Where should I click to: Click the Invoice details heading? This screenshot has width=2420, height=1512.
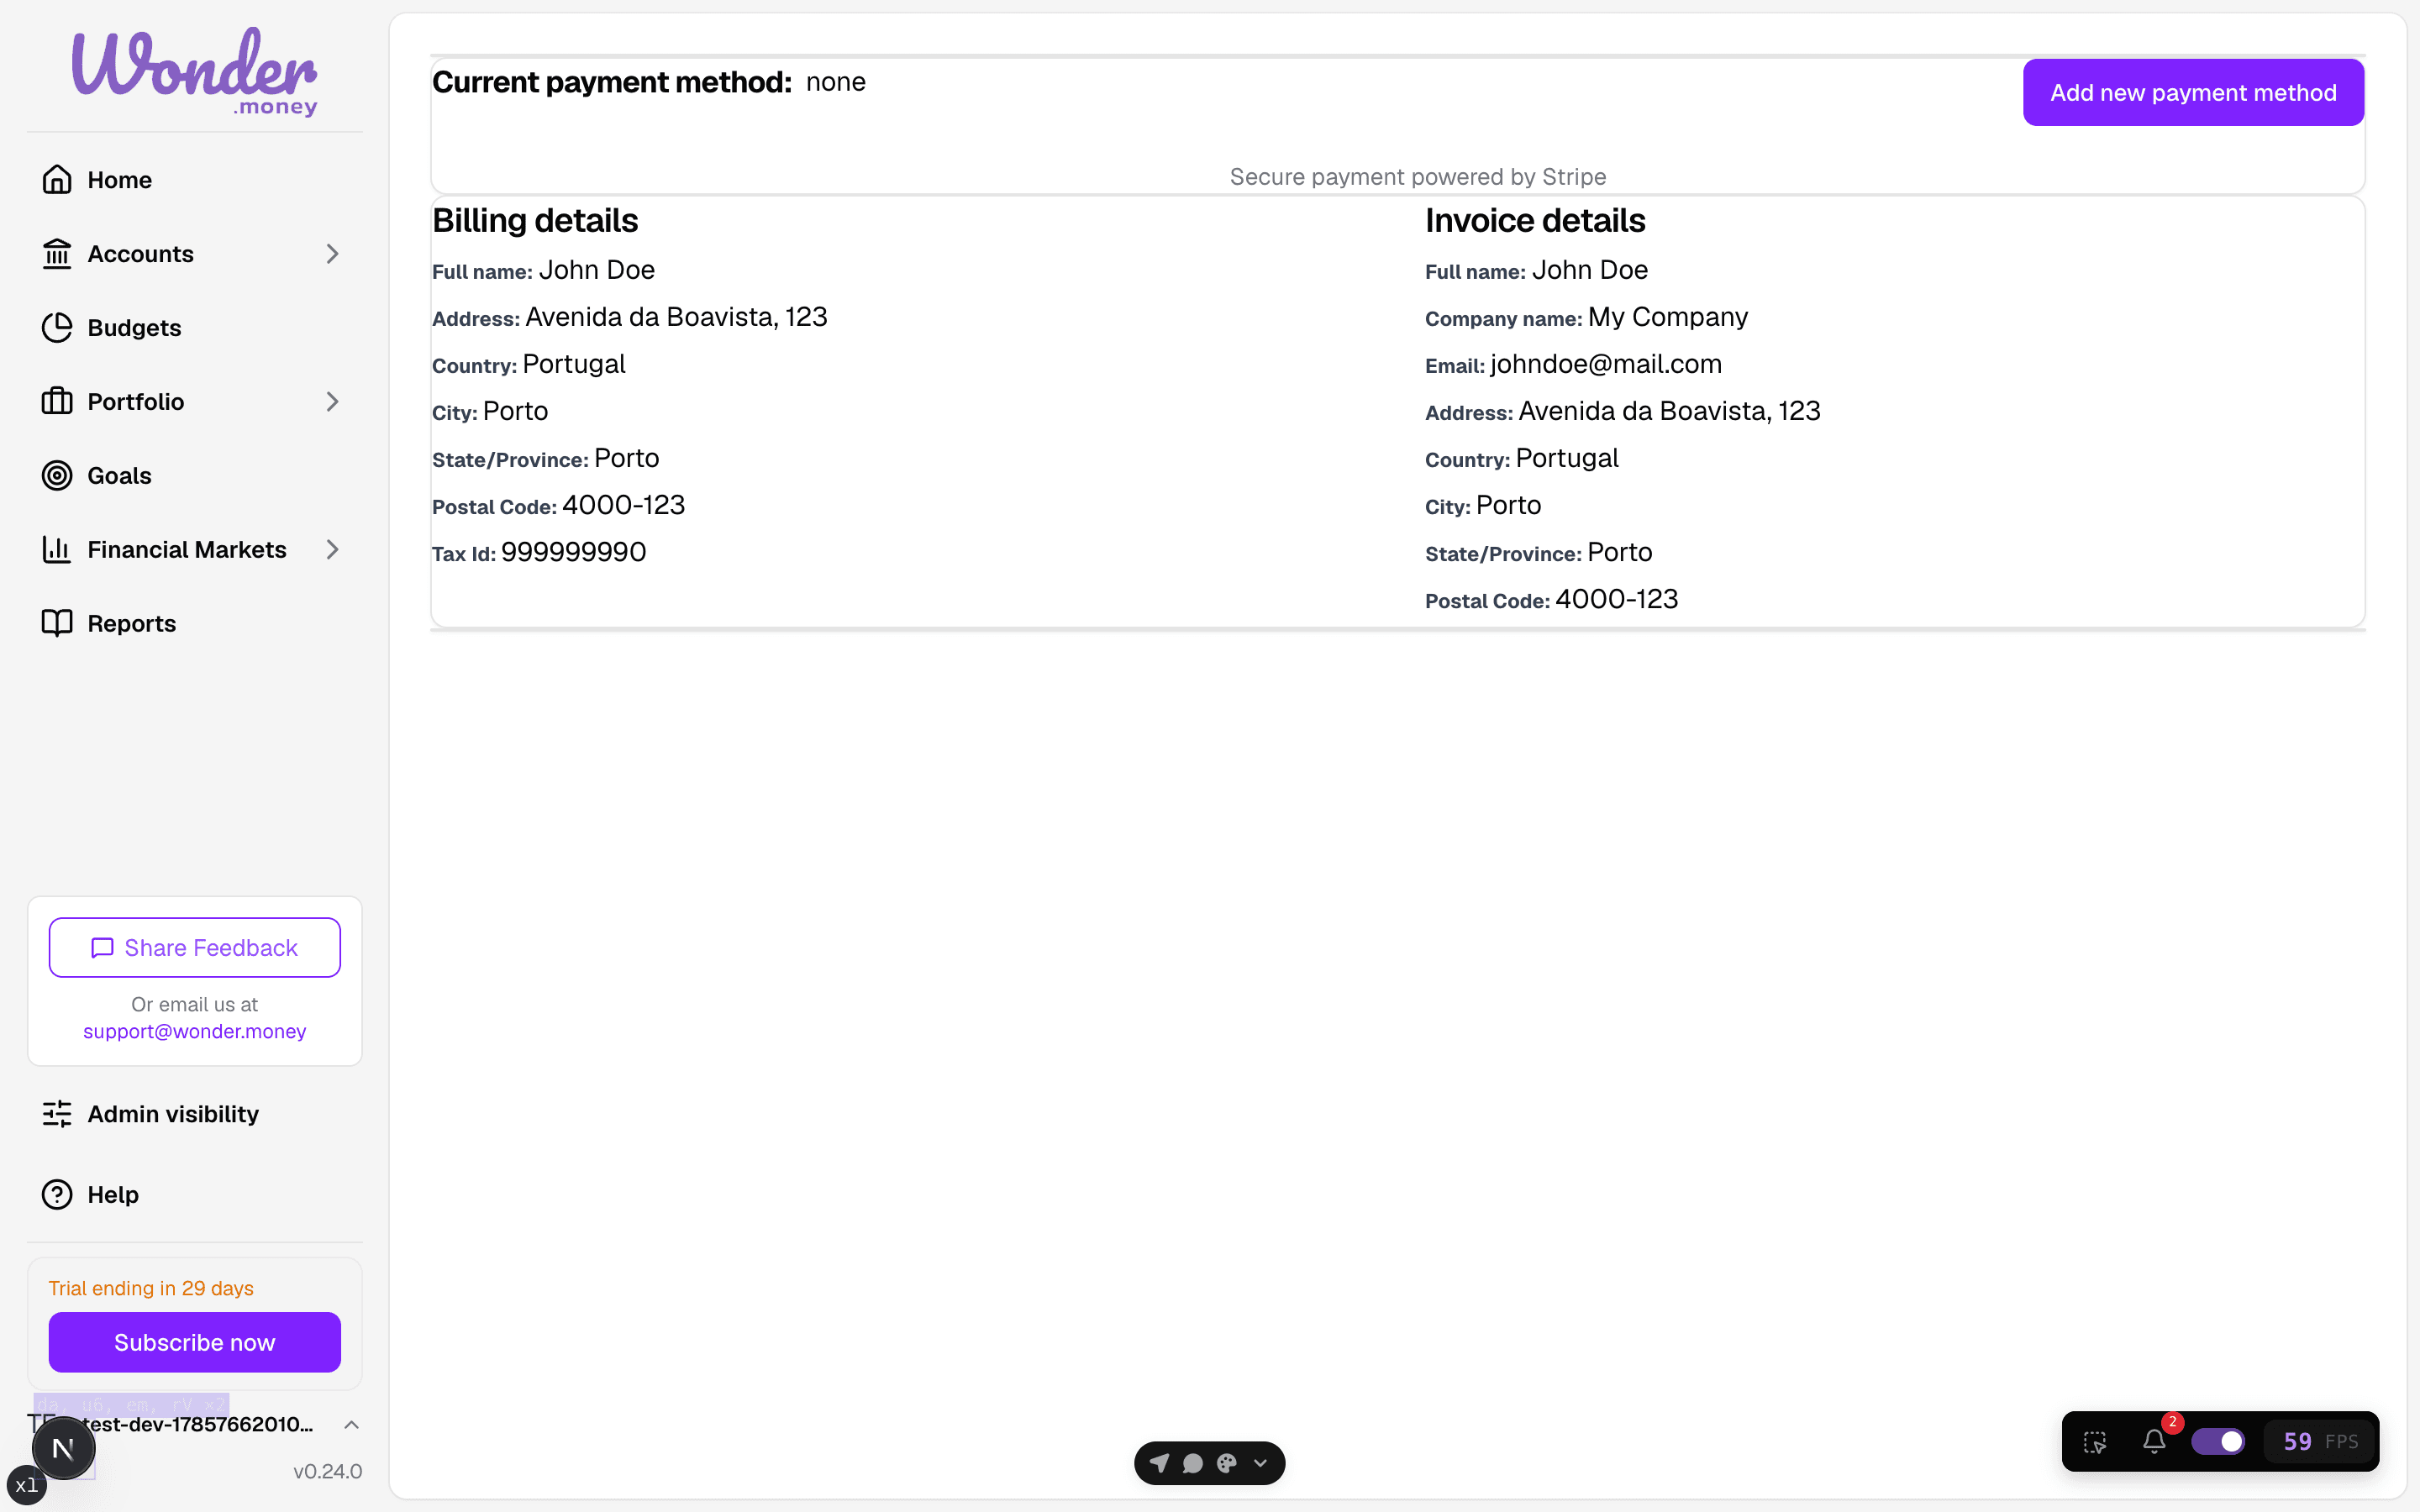1535,220
